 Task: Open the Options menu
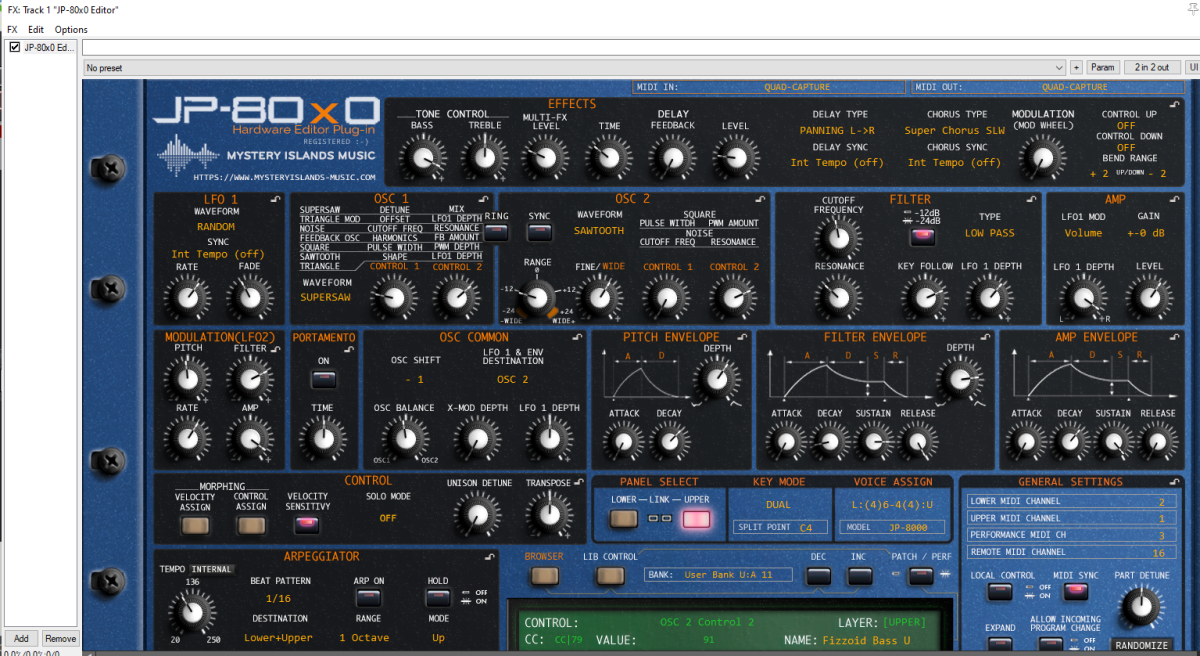click(71, 30)
